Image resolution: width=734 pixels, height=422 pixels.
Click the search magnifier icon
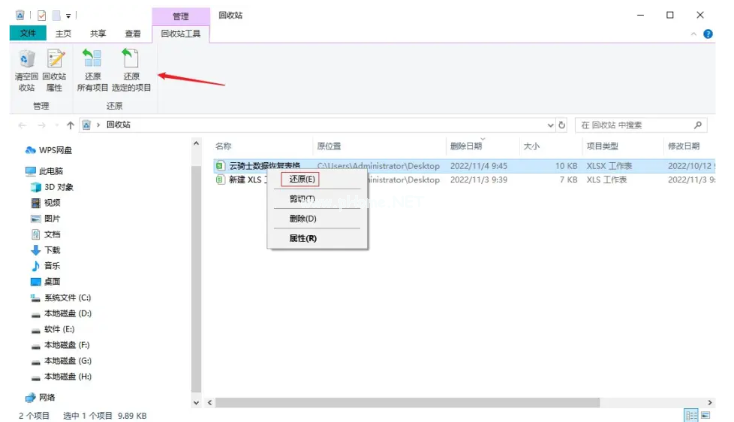pos(697,125)
